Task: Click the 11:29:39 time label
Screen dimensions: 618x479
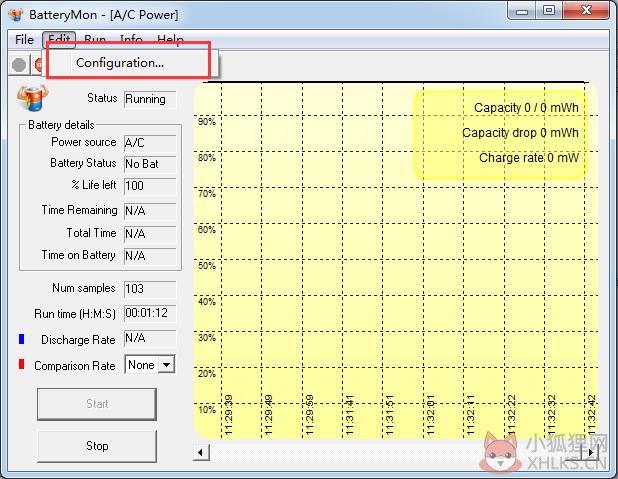Action: [228, 415]
